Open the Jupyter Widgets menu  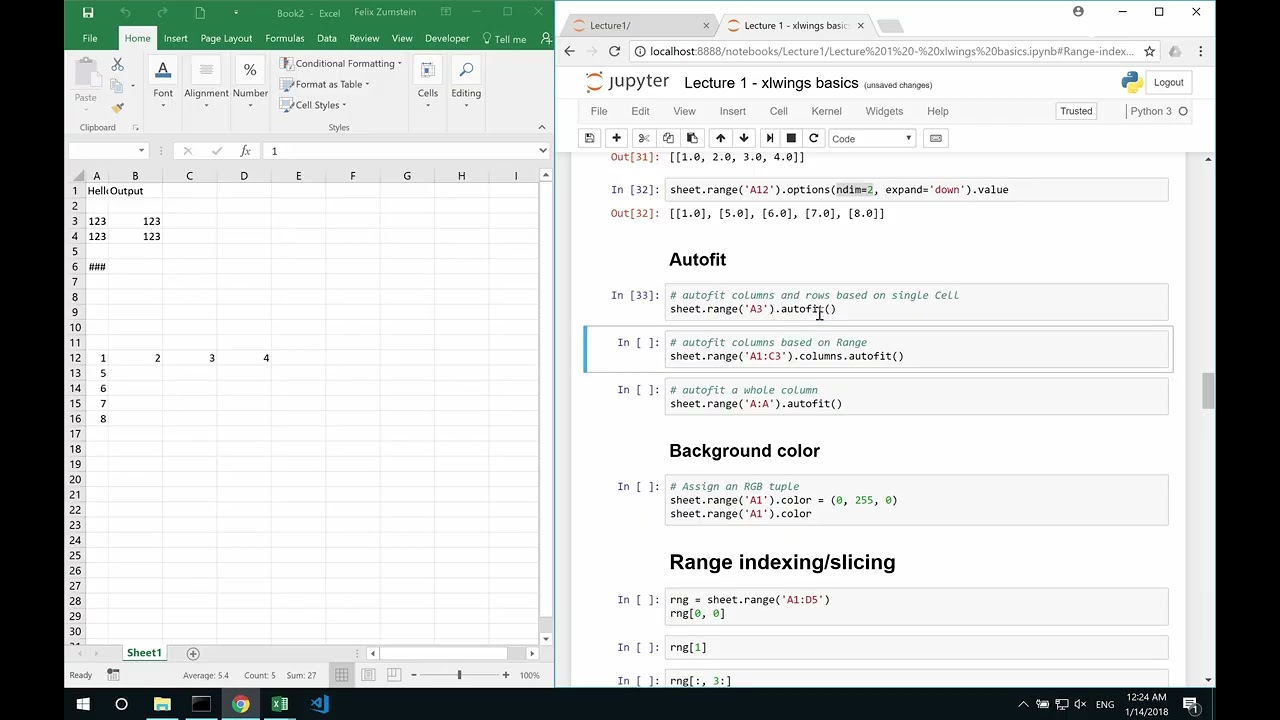coord(884,111)
